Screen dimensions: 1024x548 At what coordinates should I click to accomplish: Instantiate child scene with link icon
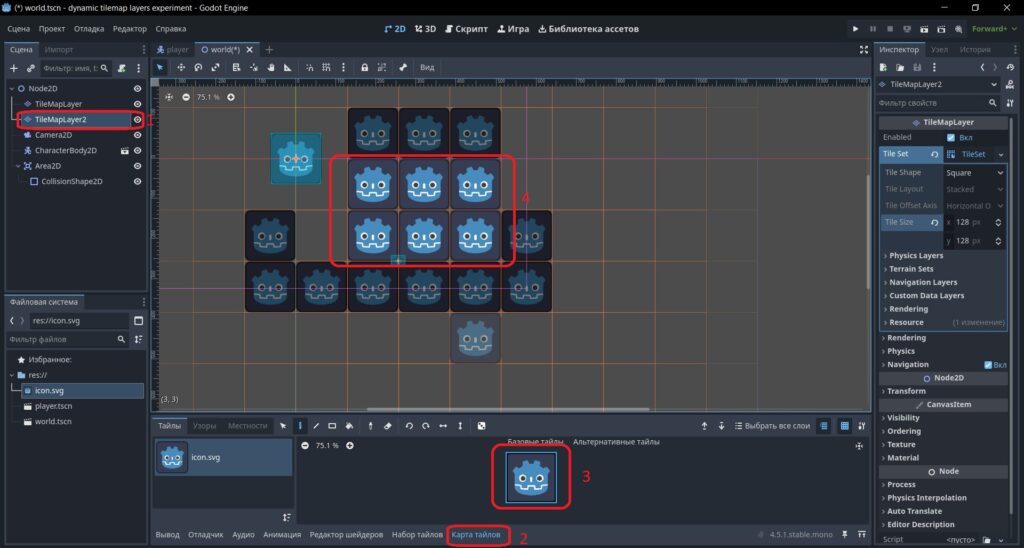tap(30, 68)
